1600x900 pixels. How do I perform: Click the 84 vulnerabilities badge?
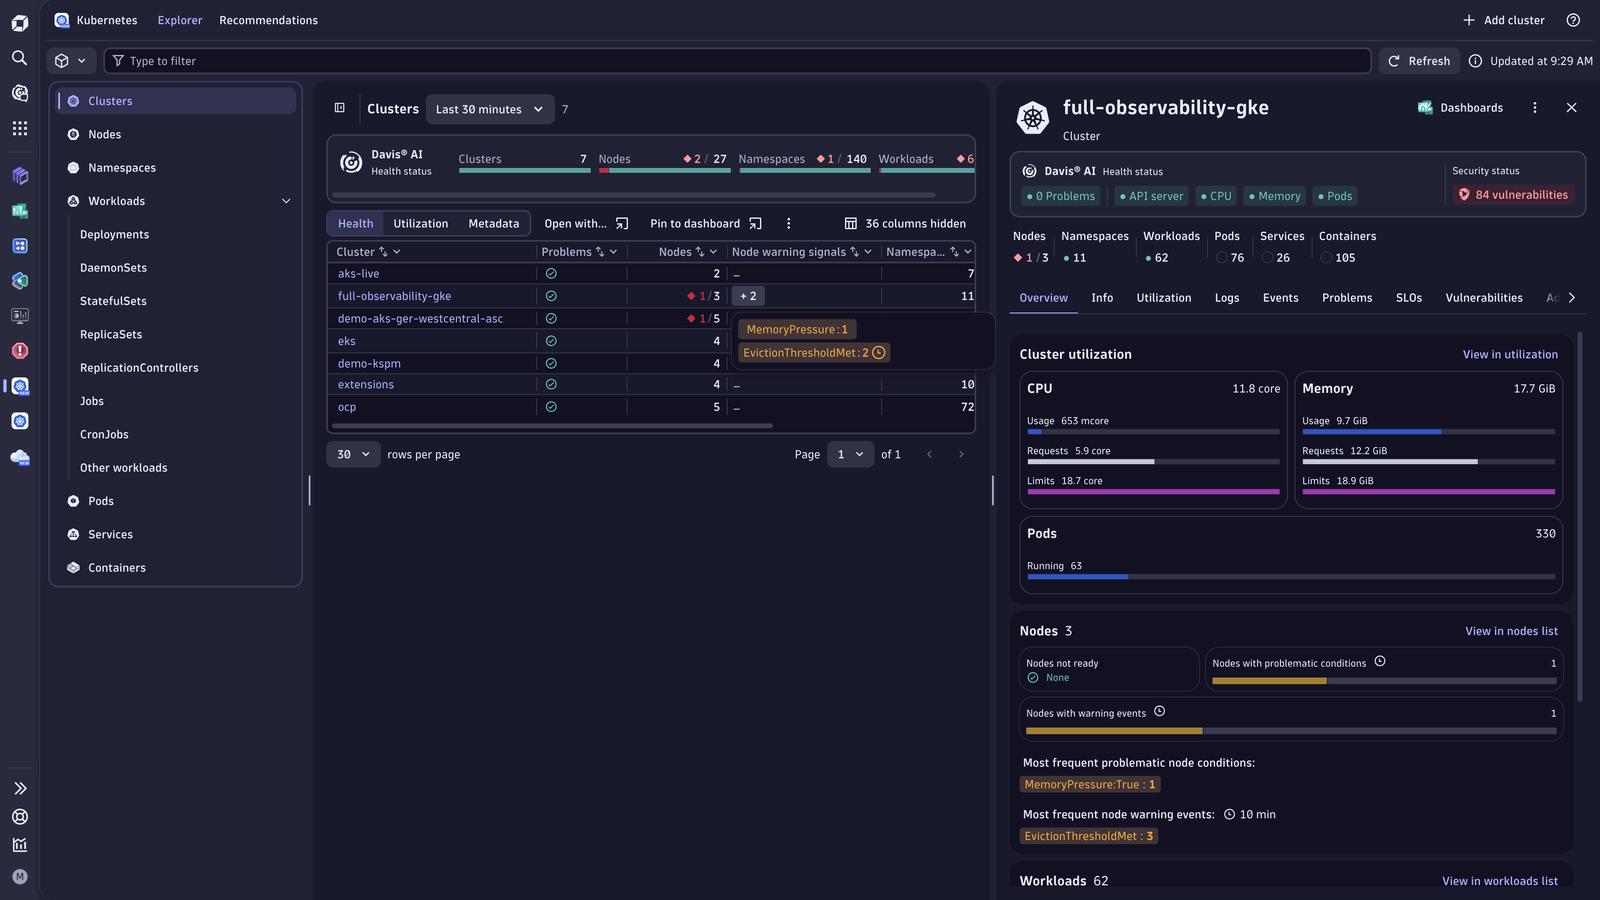[x=1513, y=195]
